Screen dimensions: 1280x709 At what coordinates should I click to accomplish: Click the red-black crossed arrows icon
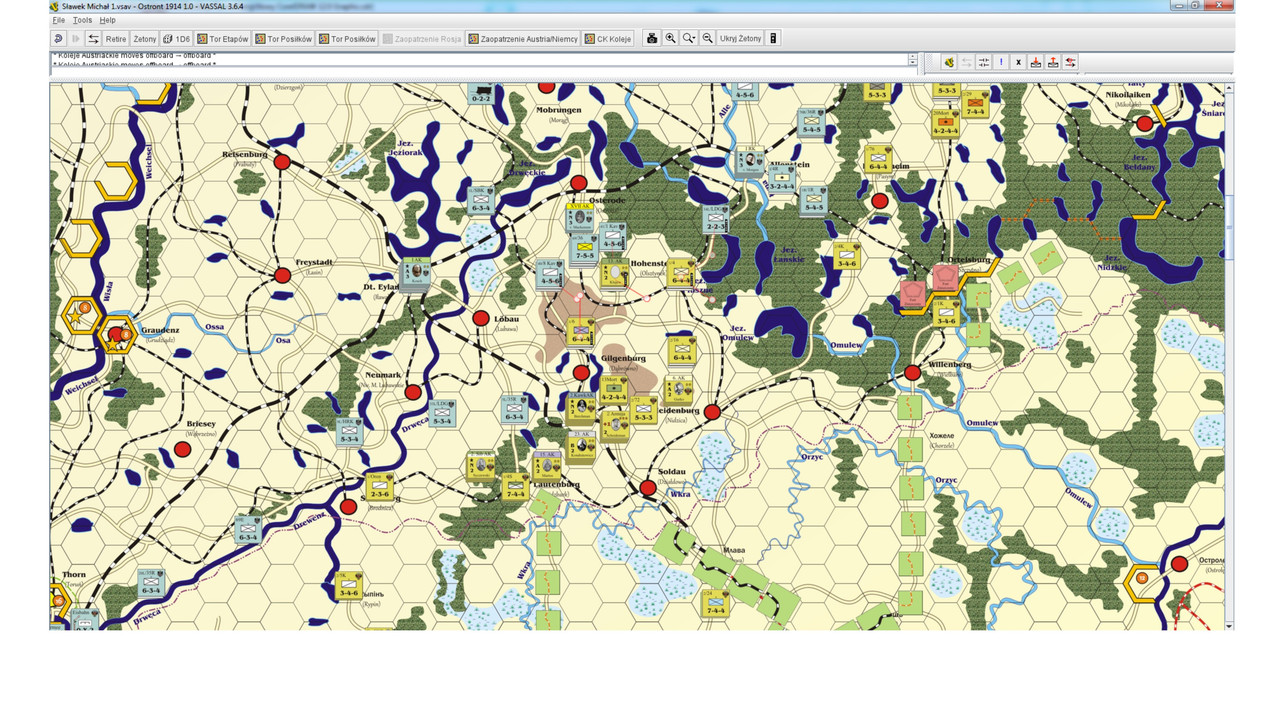1071,62
